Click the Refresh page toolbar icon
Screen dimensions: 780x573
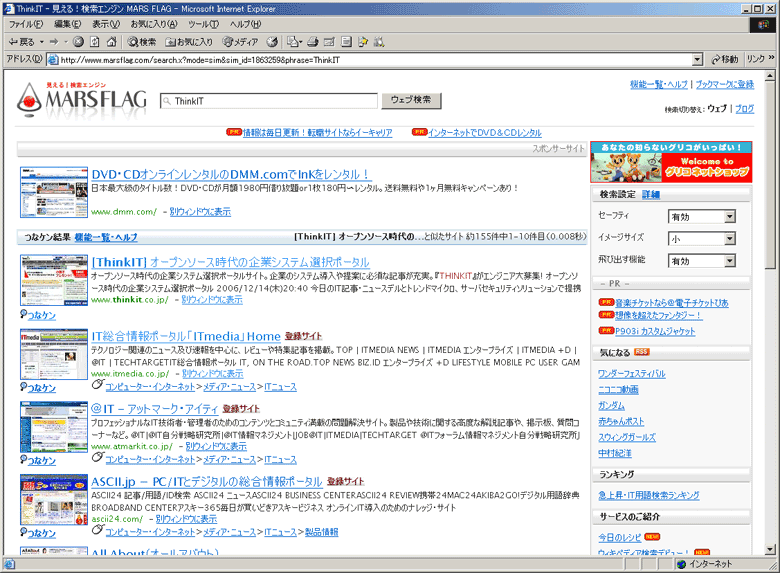pyautogui.click(x=95, y=42)
